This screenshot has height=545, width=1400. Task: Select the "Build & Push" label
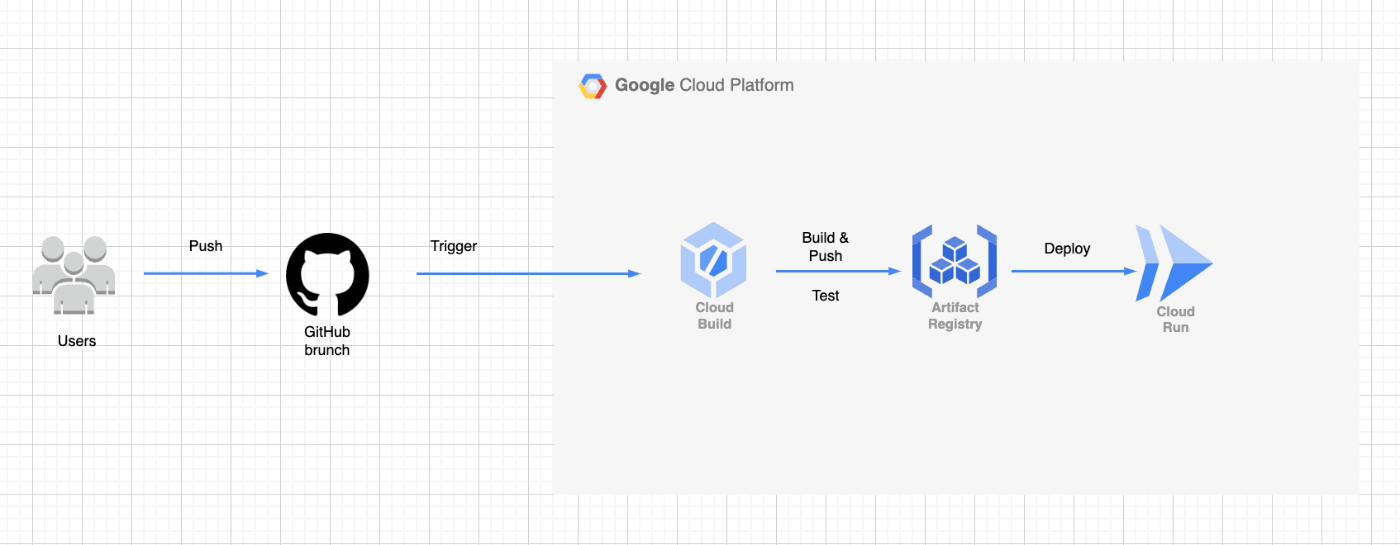coord(825,247)
